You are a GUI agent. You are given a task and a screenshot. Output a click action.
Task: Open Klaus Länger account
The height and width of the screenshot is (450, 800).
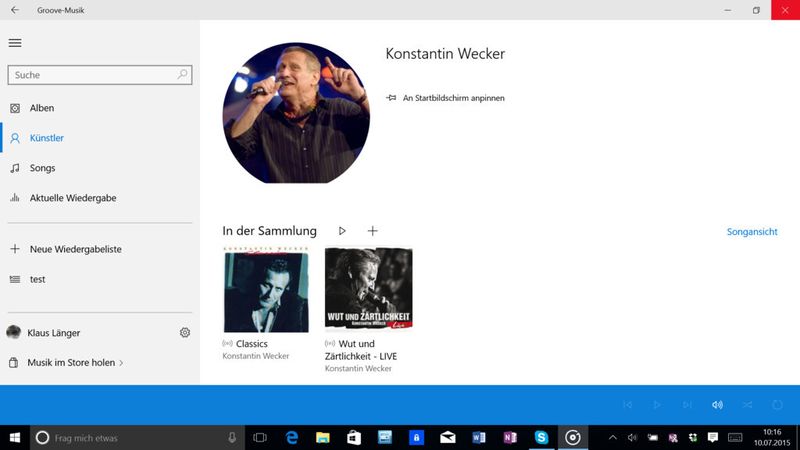click(x=54, y=333)
